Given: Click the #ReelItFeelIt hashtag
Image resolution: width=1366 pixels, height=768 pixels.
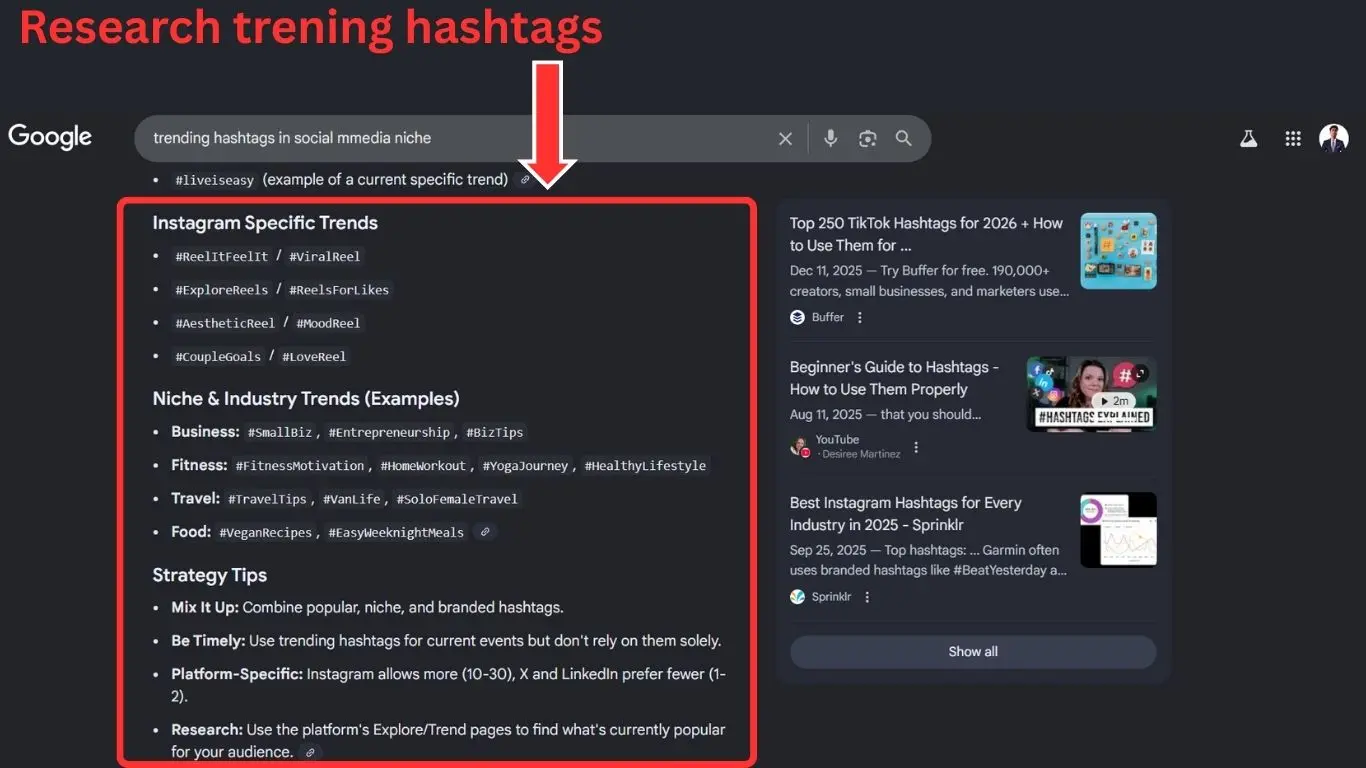Looking at the screenshot, I should (222, 256).
